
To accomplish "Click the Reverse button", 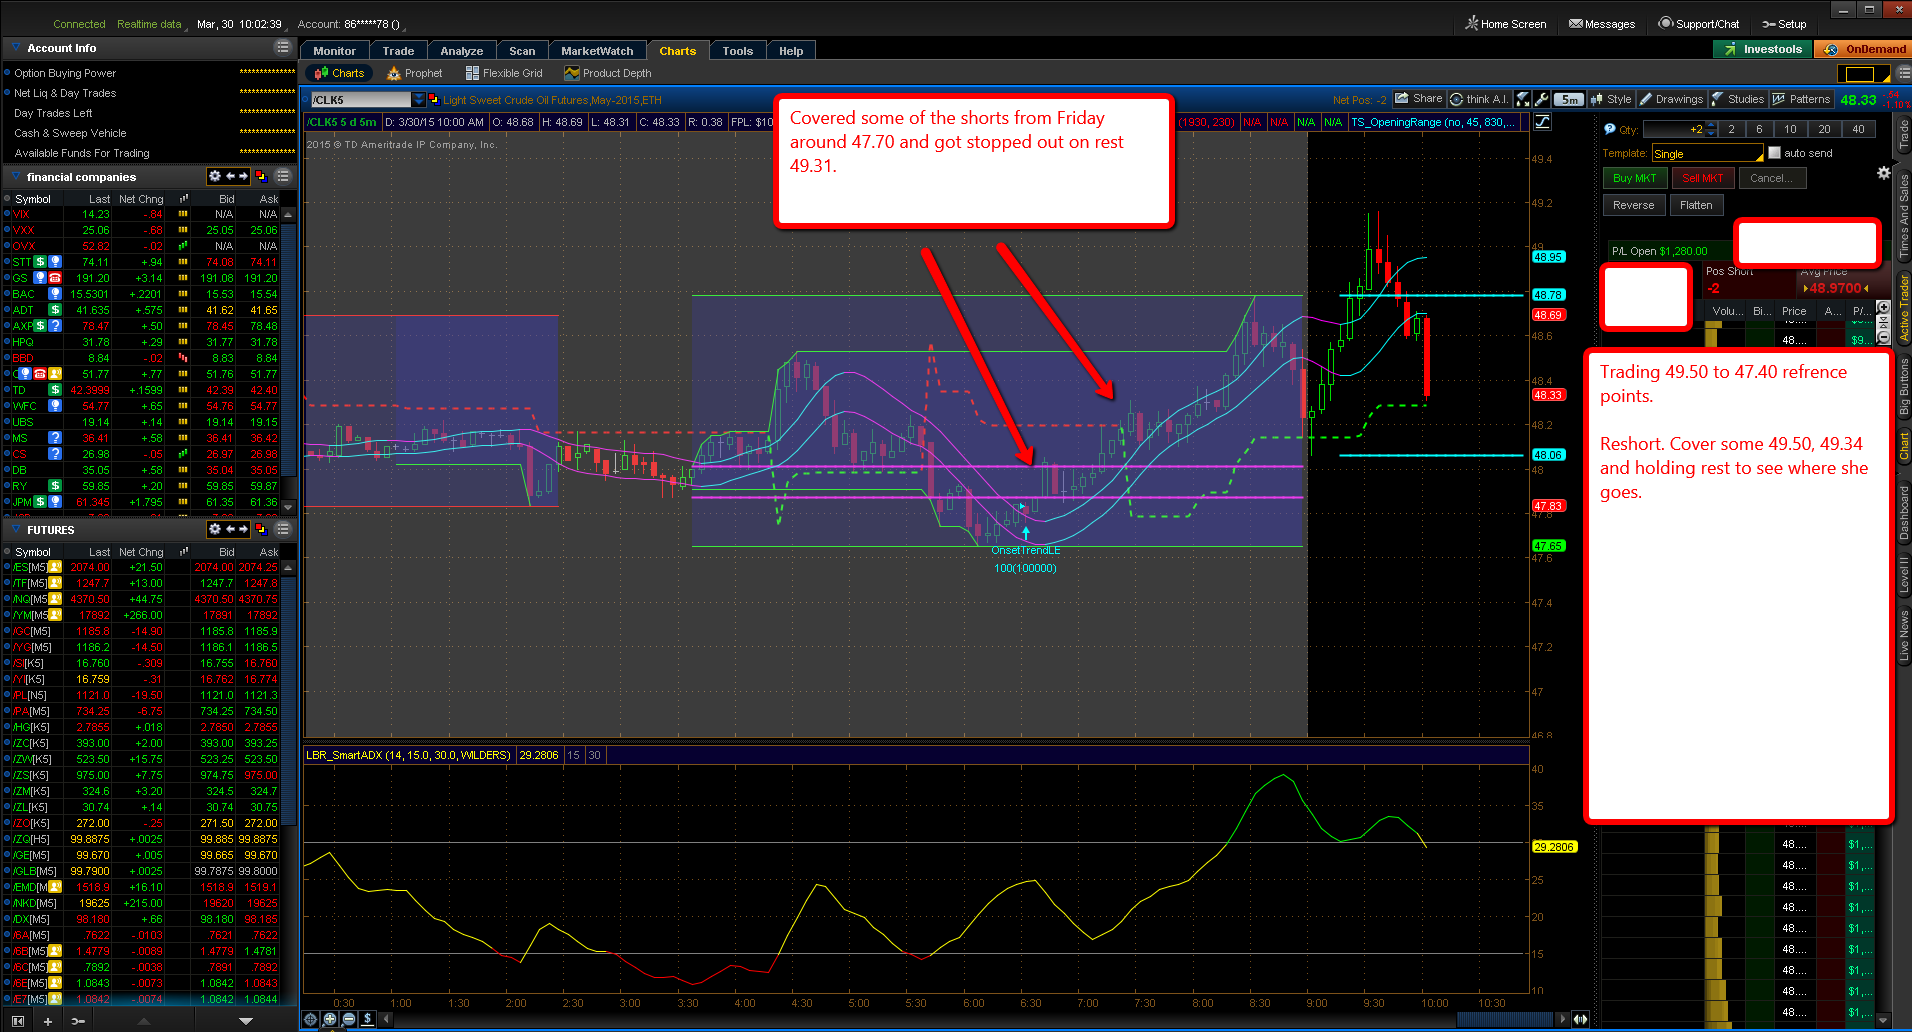I will pos(1634,205).
